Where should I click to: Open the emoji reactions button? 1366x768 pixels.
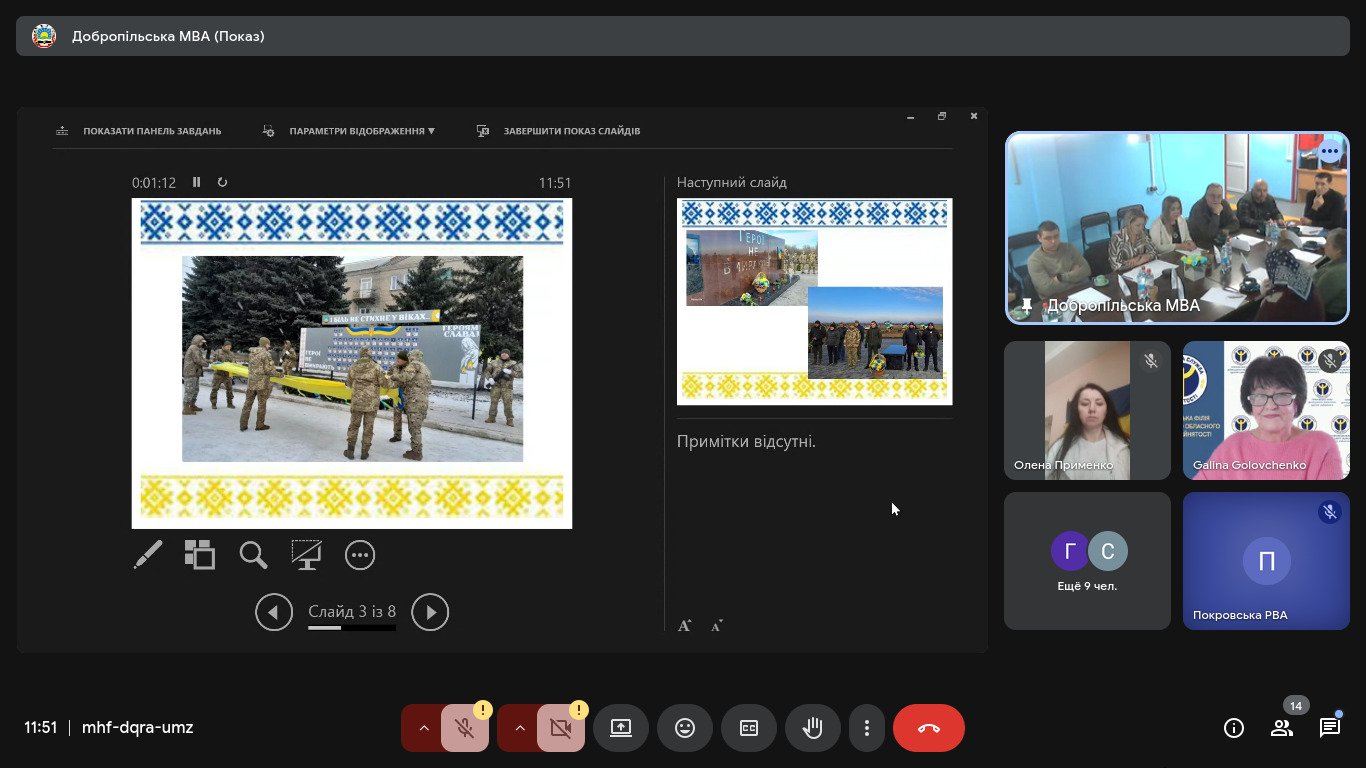coord(685,728)
